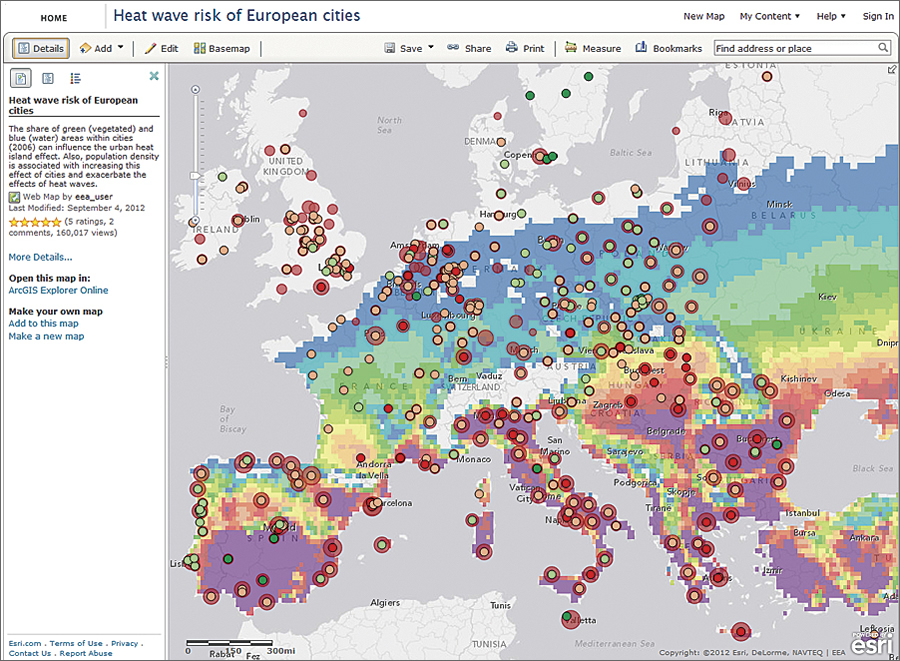Viewport: 900px width, 661px height.
Task: Open Terms of Use link
Action: [x=76, y=643]
